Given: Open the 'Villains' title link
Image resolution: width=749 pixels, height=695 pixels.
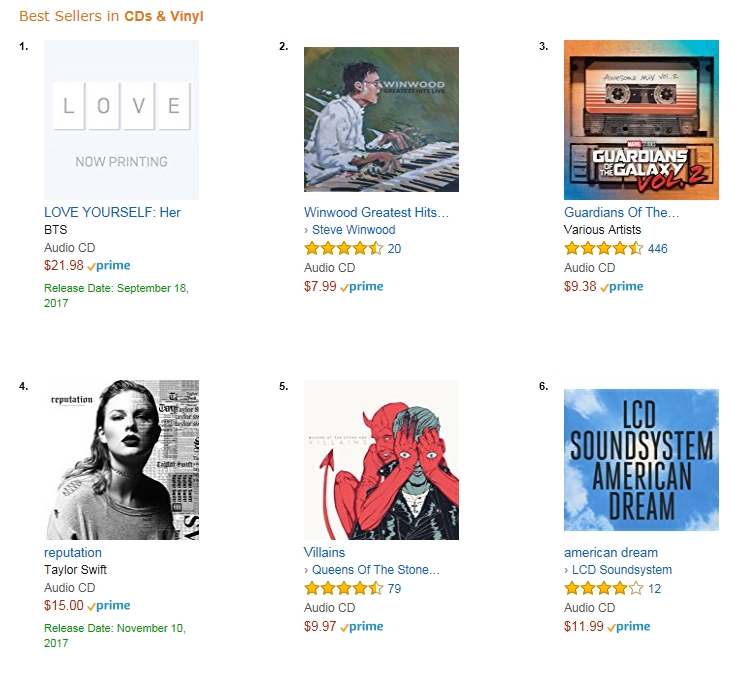Looking at the screenshot, I should pos(324,552).
